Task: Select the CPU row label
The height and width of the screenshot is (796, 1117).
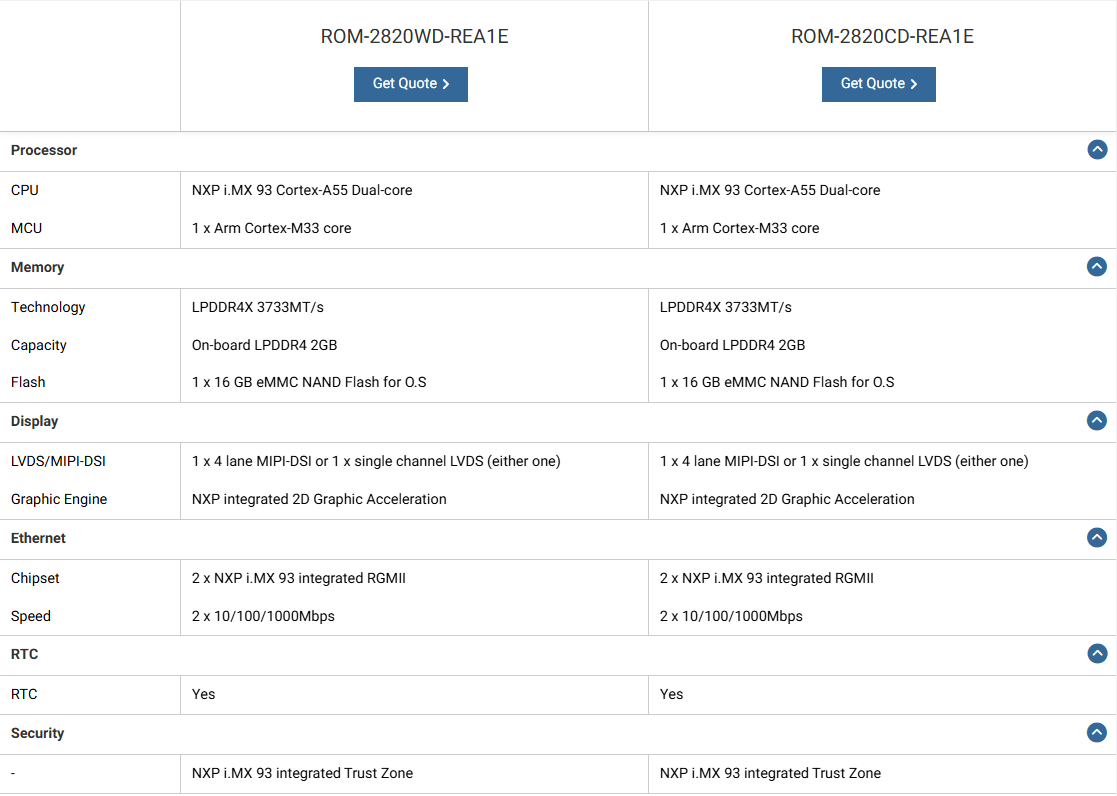Action: tap(25, 190)
